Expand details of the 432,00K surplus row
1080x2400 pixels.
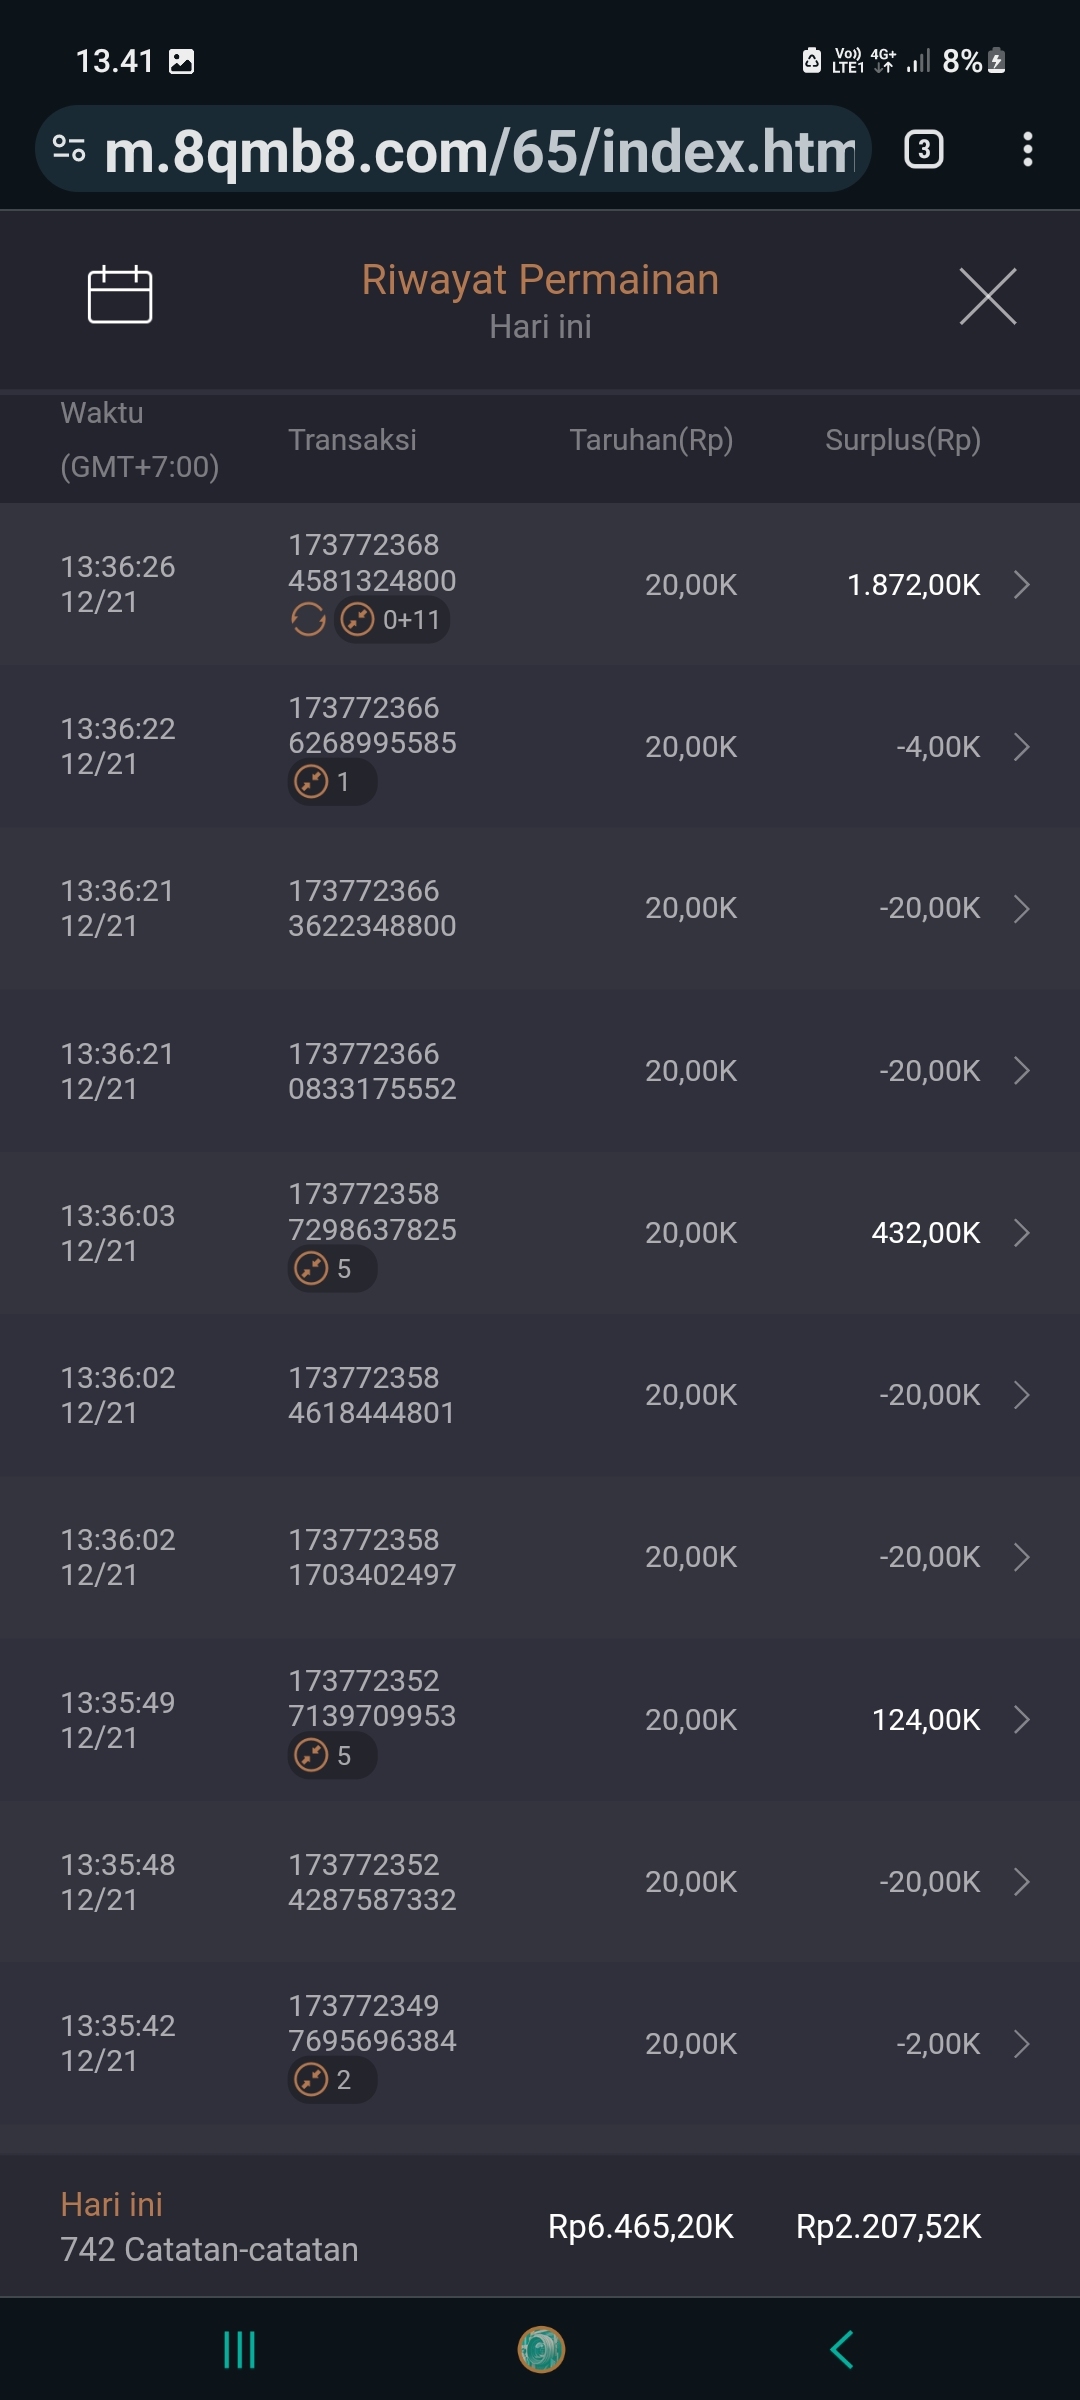click(x=1021, y=1232)
